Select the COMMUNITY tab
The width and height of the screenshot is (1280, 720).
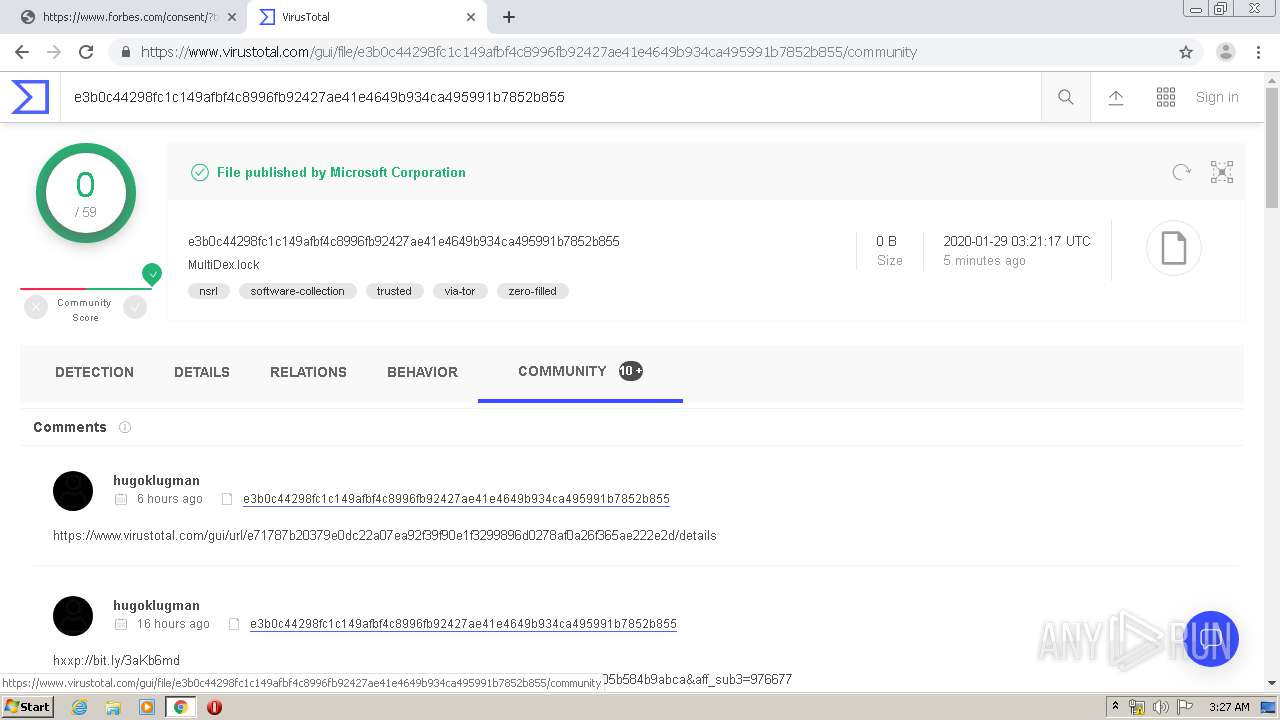(580, 371)
